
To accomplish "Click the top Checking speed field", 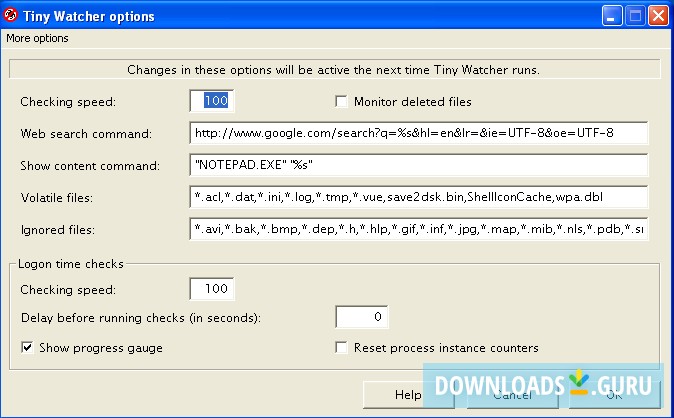I will [x=212, y=101].
